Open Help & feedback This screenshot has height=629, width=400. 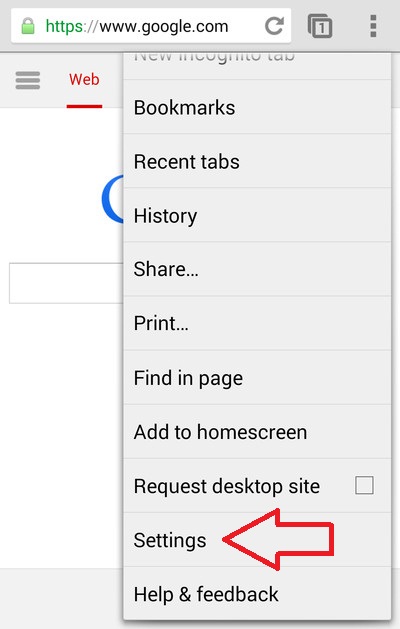[257, 594]
